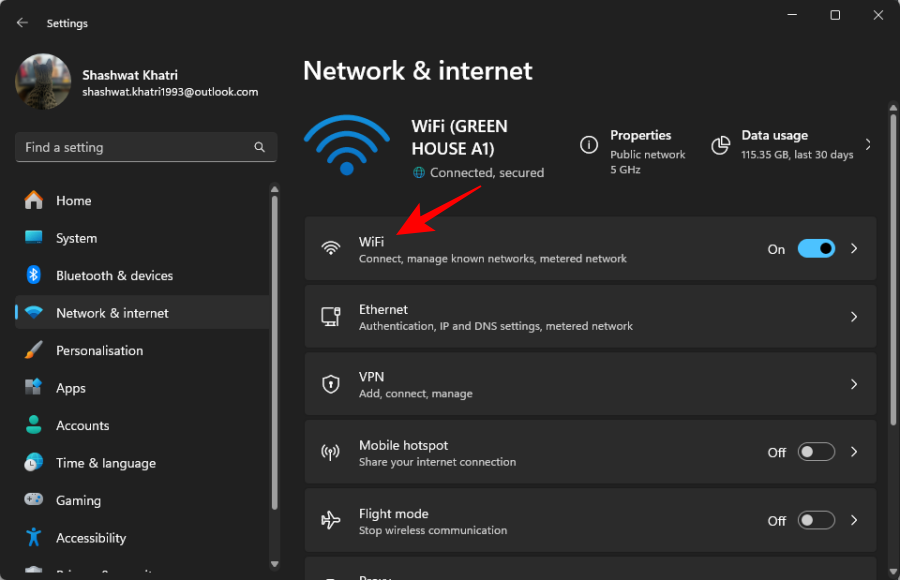Click the Bluetooth & devices icon

click(x=34, y=275)
